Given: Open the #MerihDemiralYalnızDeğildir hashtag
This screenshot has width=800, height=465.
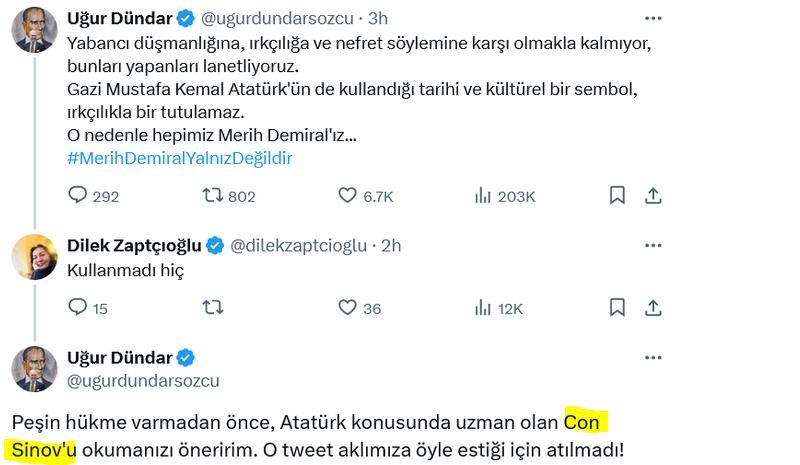Looking at the screenshot, I should (x=179, y=158).
